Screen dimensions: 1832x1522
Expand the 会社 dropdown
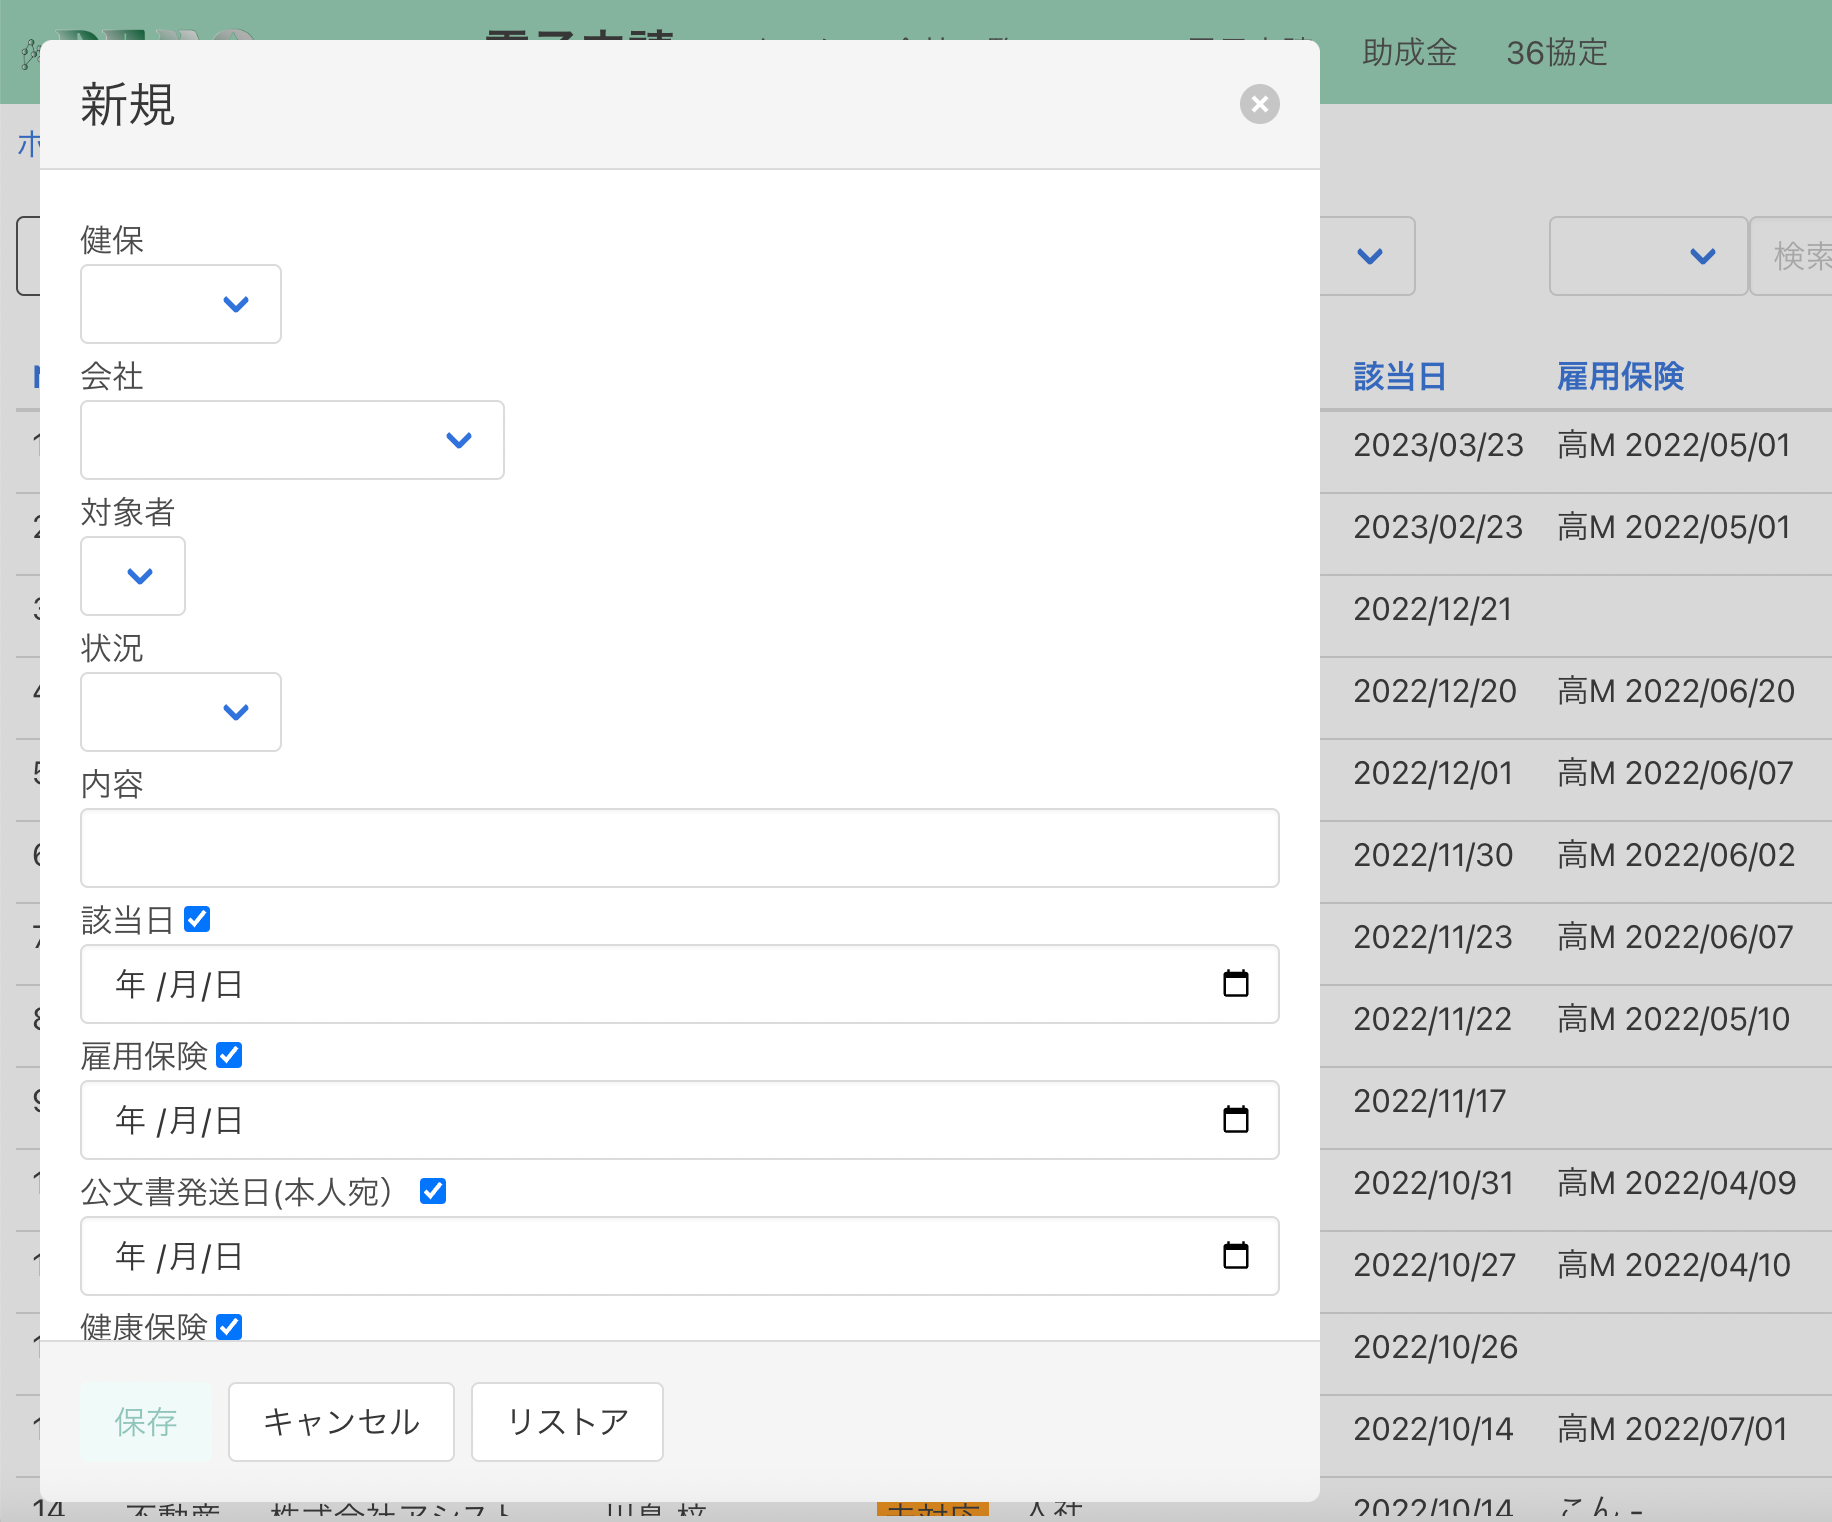click(291, 440)
